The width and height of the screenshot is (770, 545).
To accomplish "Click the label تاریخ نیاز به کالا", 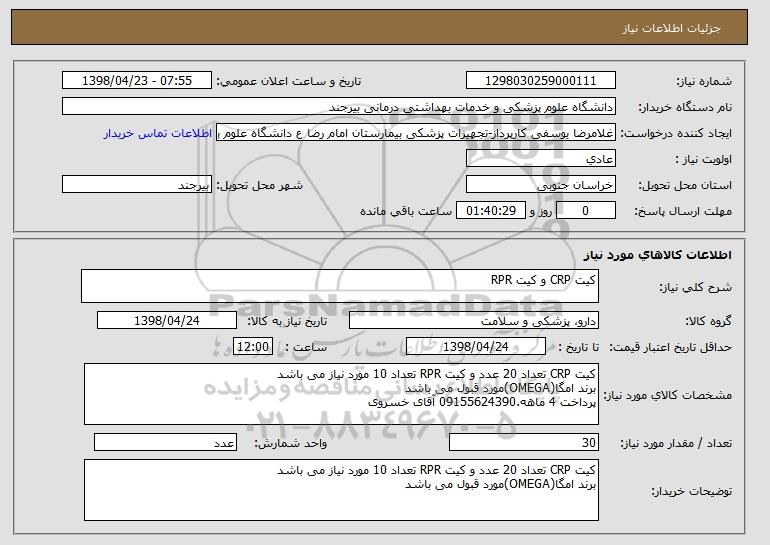I will click(287, 322).
